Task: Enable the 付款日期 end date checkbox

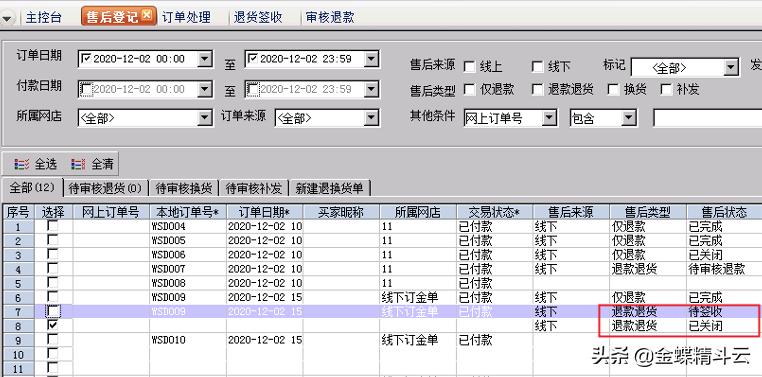Action: [253, 89]
